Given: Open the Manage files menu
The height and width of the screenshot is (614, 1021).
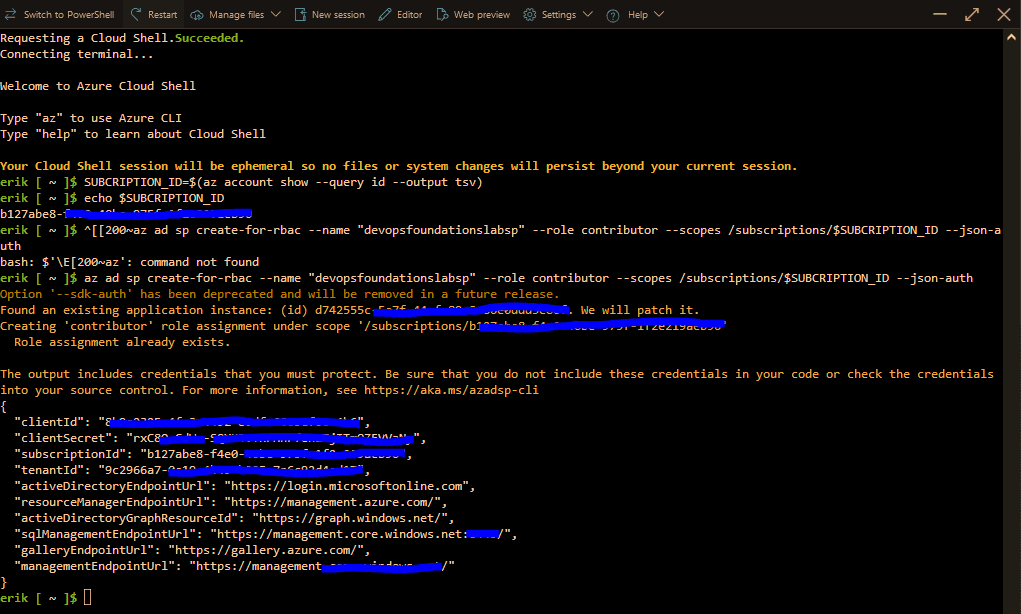Looking at the screenshot, I should tap(236, 14).
